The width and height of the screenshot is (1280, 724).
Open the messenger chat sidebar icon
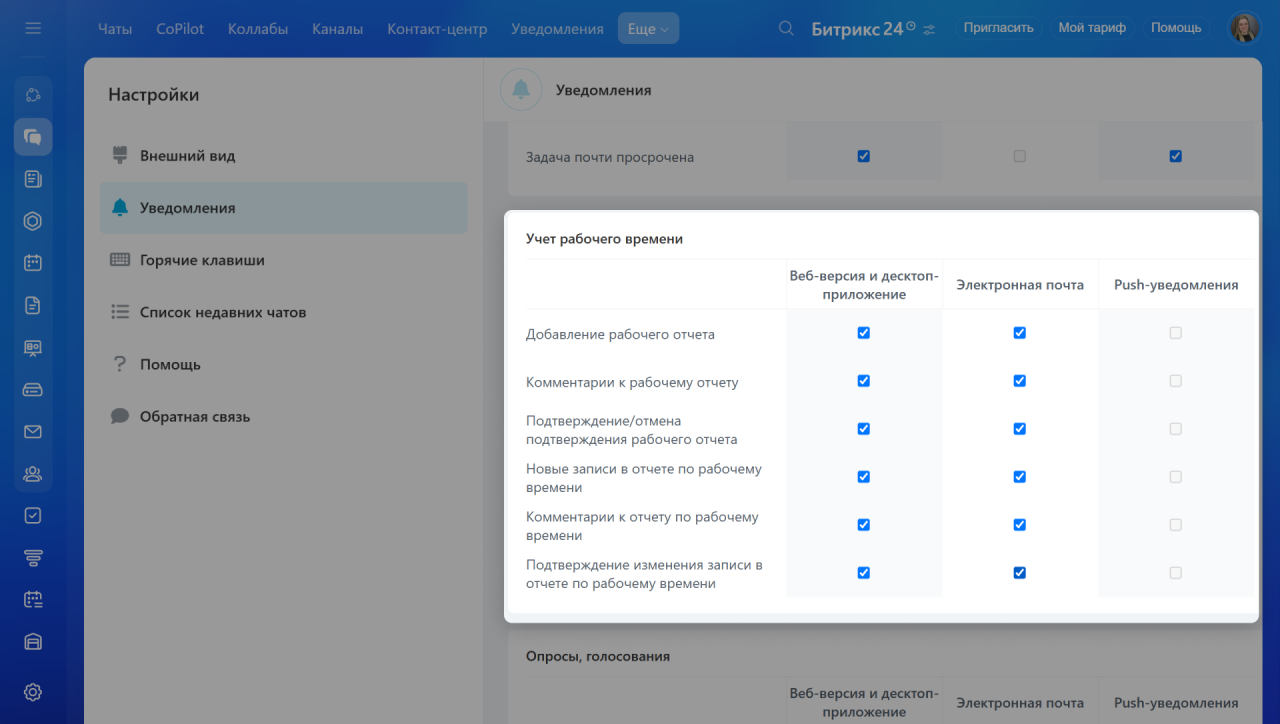point(33,137)
